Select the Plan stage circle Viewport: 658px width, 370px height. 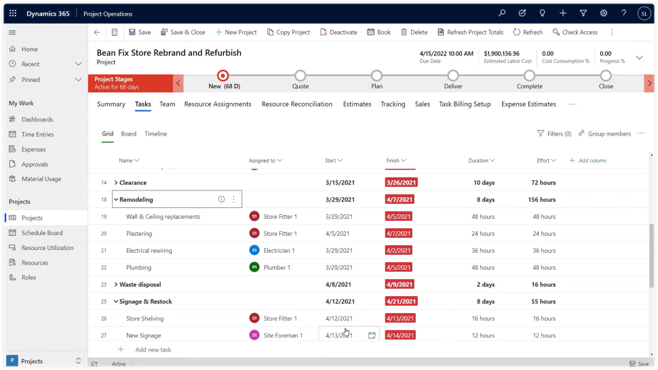tap(376, 76)
